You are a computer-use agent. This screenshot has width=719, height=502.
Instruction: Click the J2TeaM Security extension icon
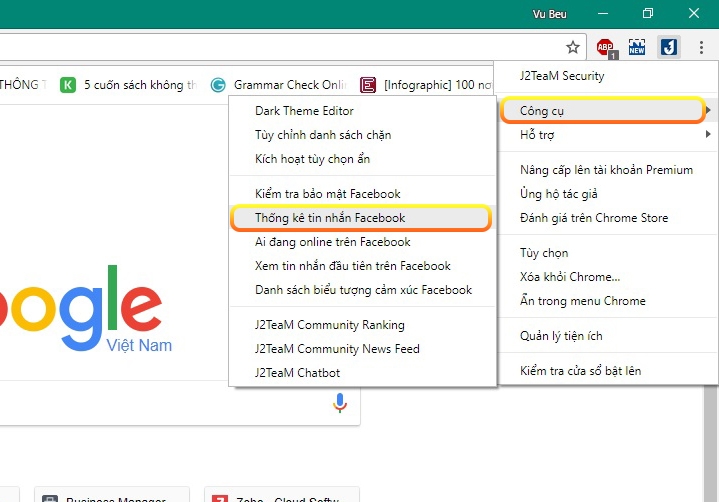tap(669, 47)
